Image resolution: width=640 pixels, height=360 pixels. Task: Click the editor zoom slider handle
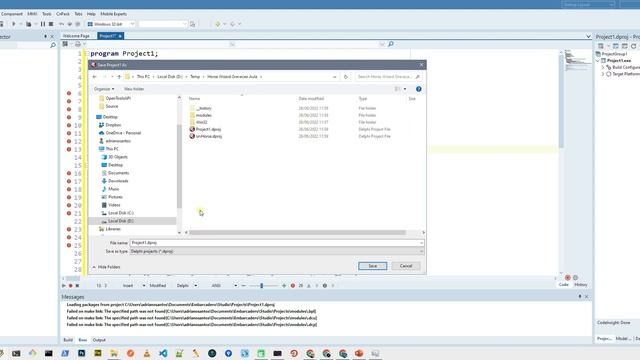point(262,286)
